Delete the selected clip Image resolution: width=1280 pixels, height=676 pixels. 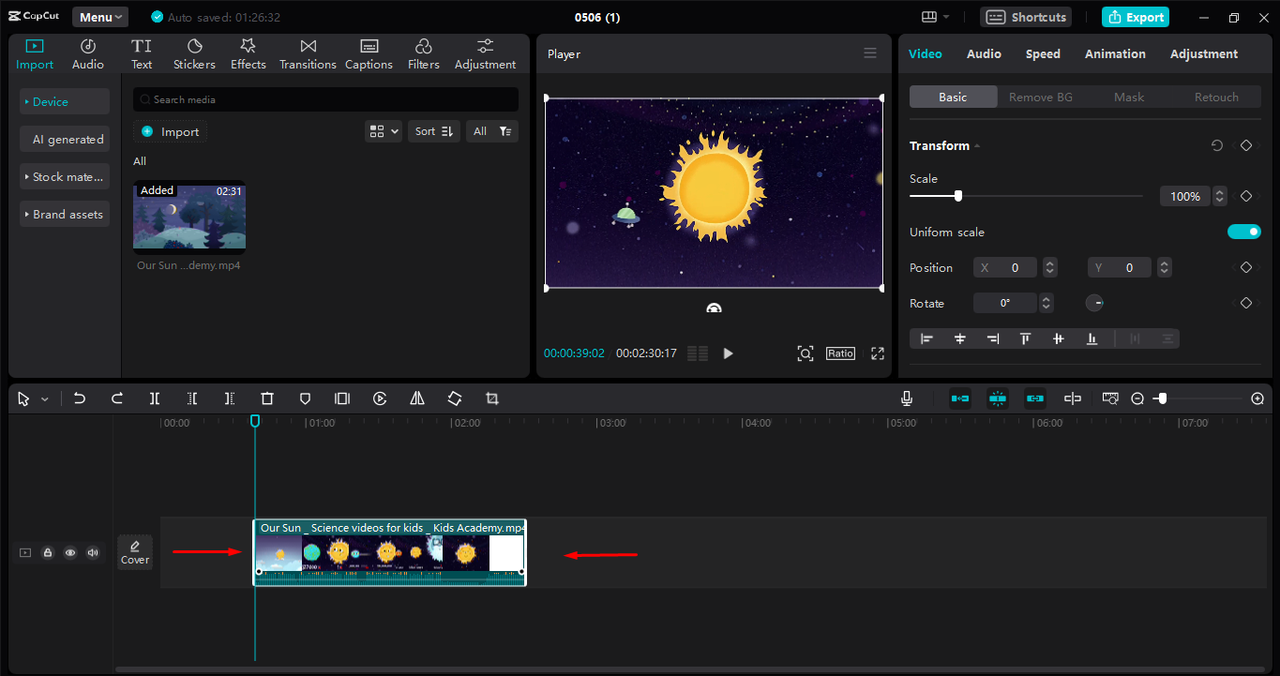click(267, 399)
